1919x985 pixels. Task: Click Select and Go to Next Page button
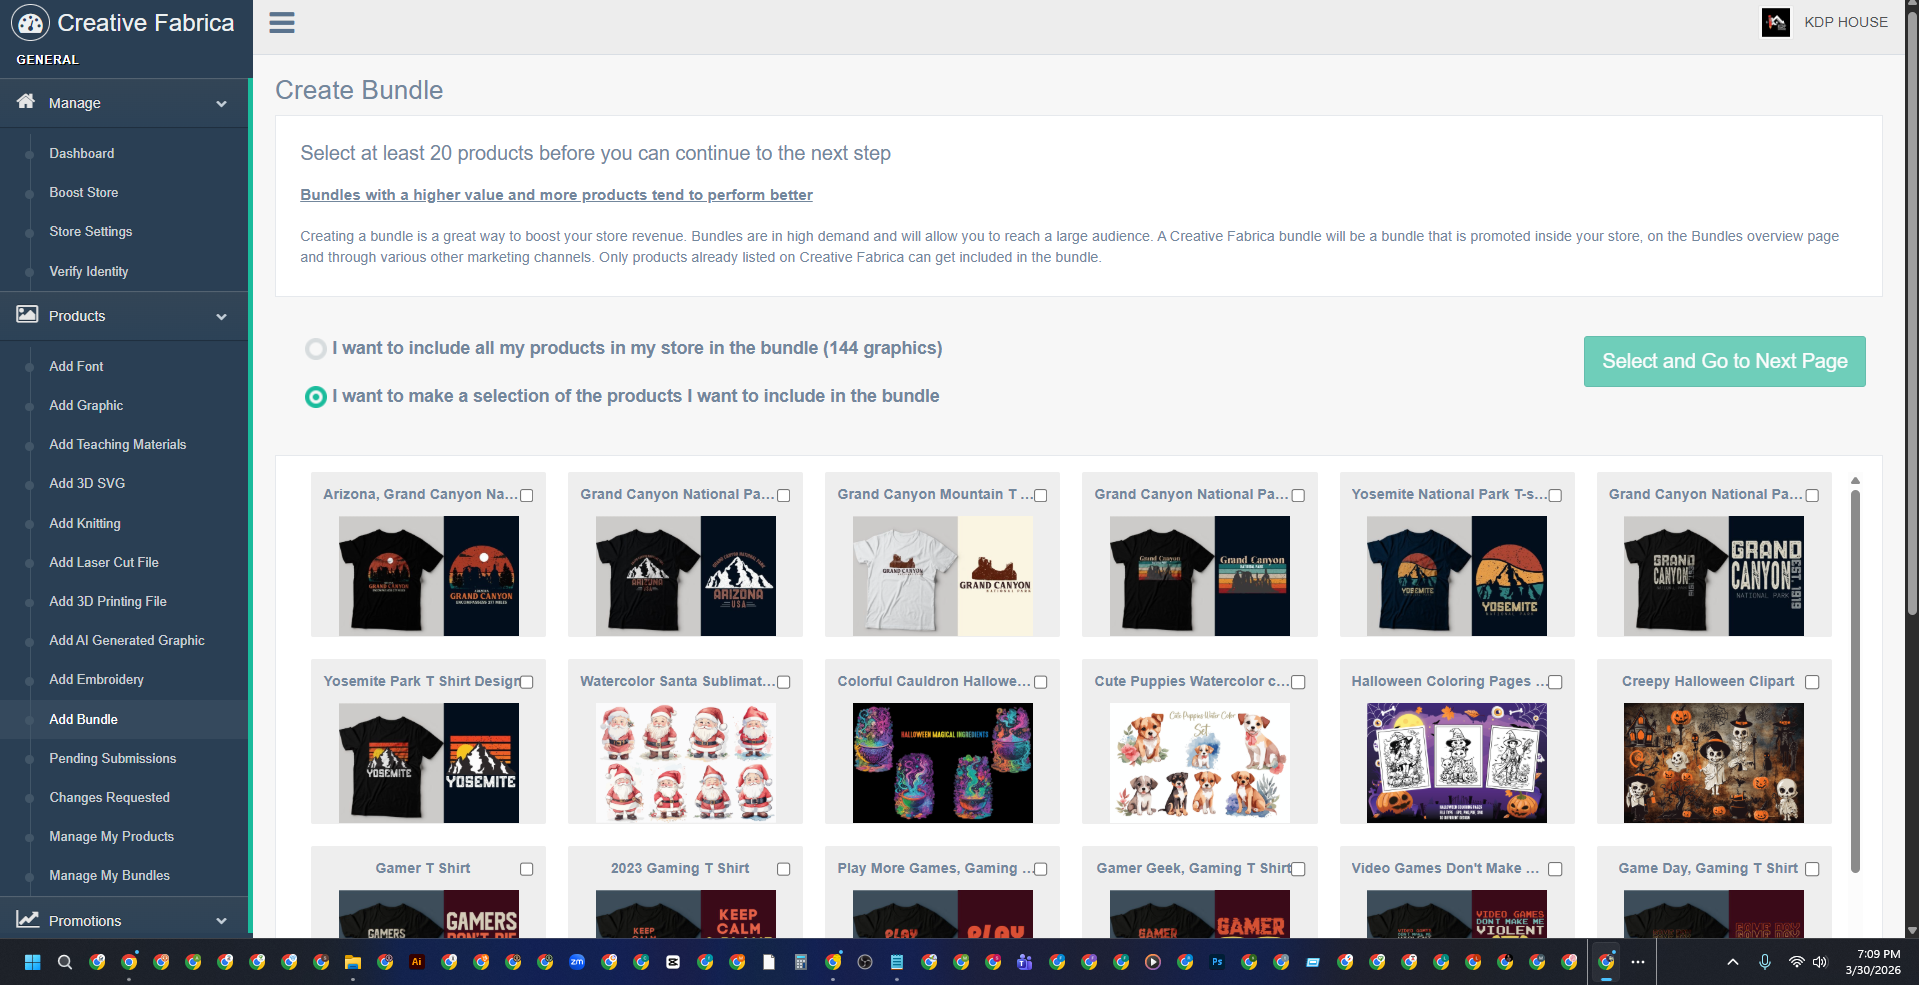point(1724,361)
